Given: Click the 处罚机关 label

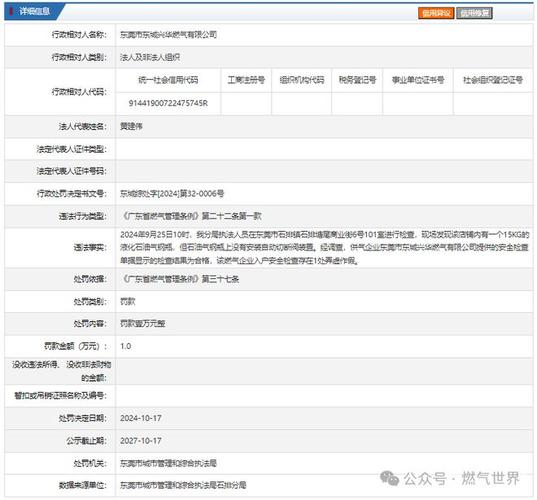Looking at the screenshot, I should [x=90, y=463].
